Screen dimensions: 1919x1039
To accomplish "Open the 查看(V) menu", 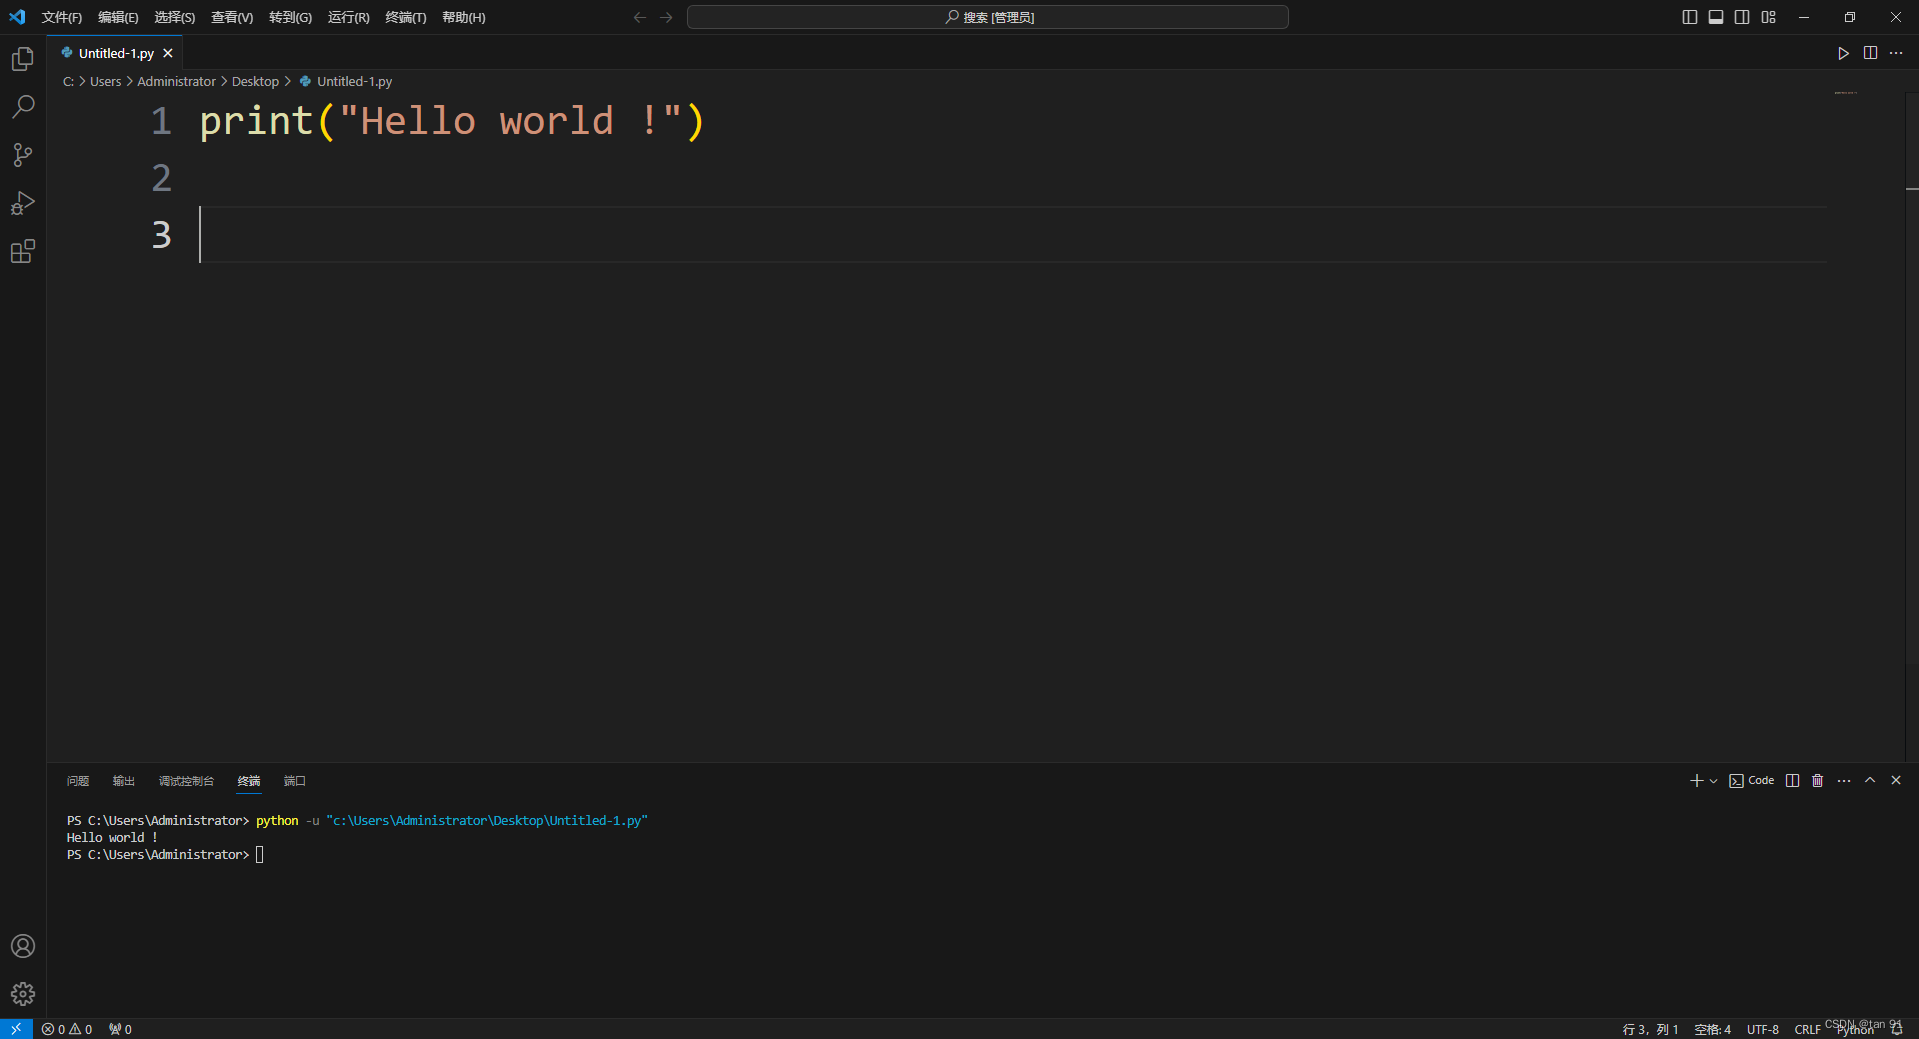I will (x=232, y=17).
